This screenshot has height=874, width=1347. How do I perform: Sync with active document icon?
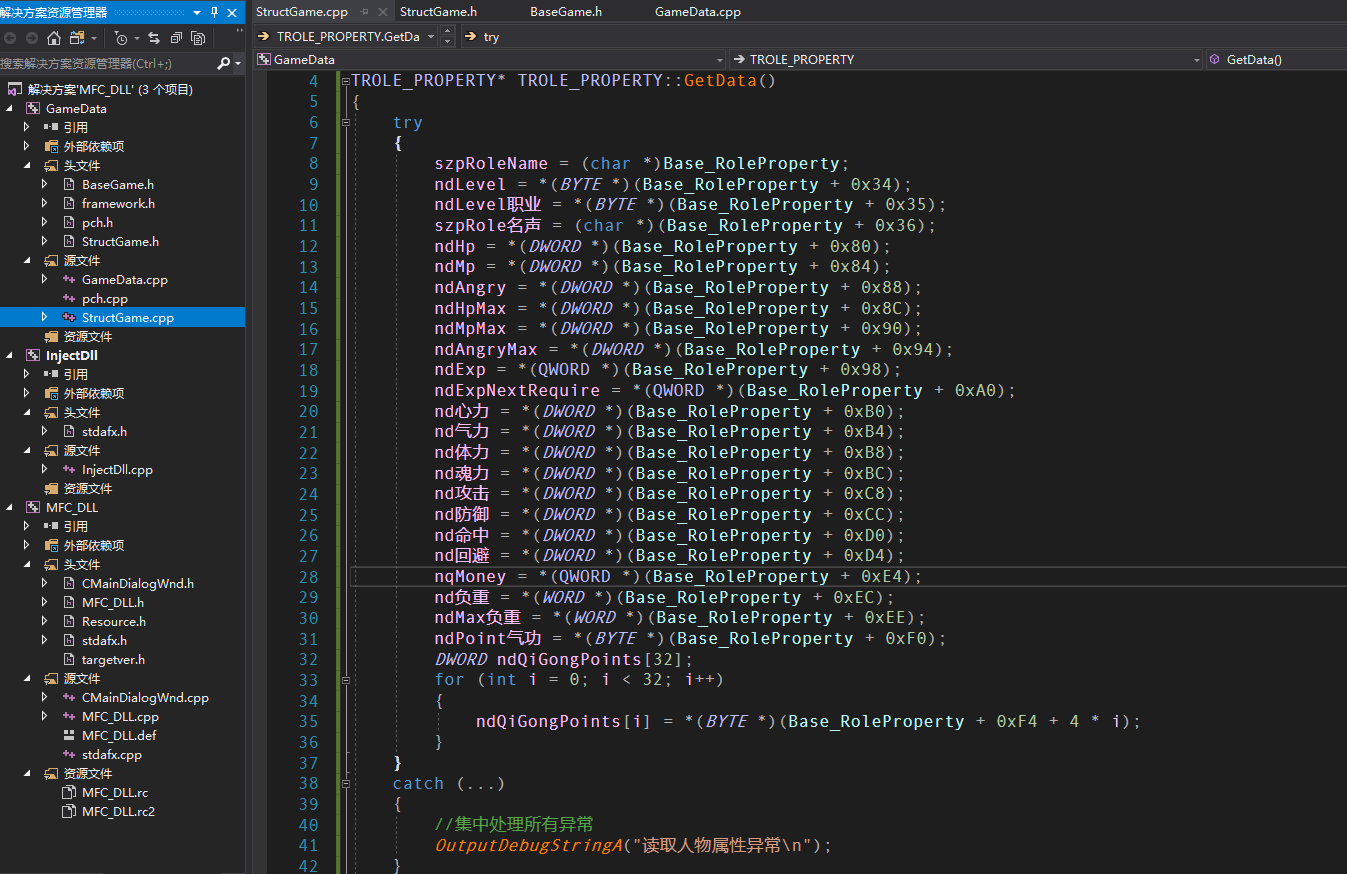pyautogui.click(x=154, y=38)
